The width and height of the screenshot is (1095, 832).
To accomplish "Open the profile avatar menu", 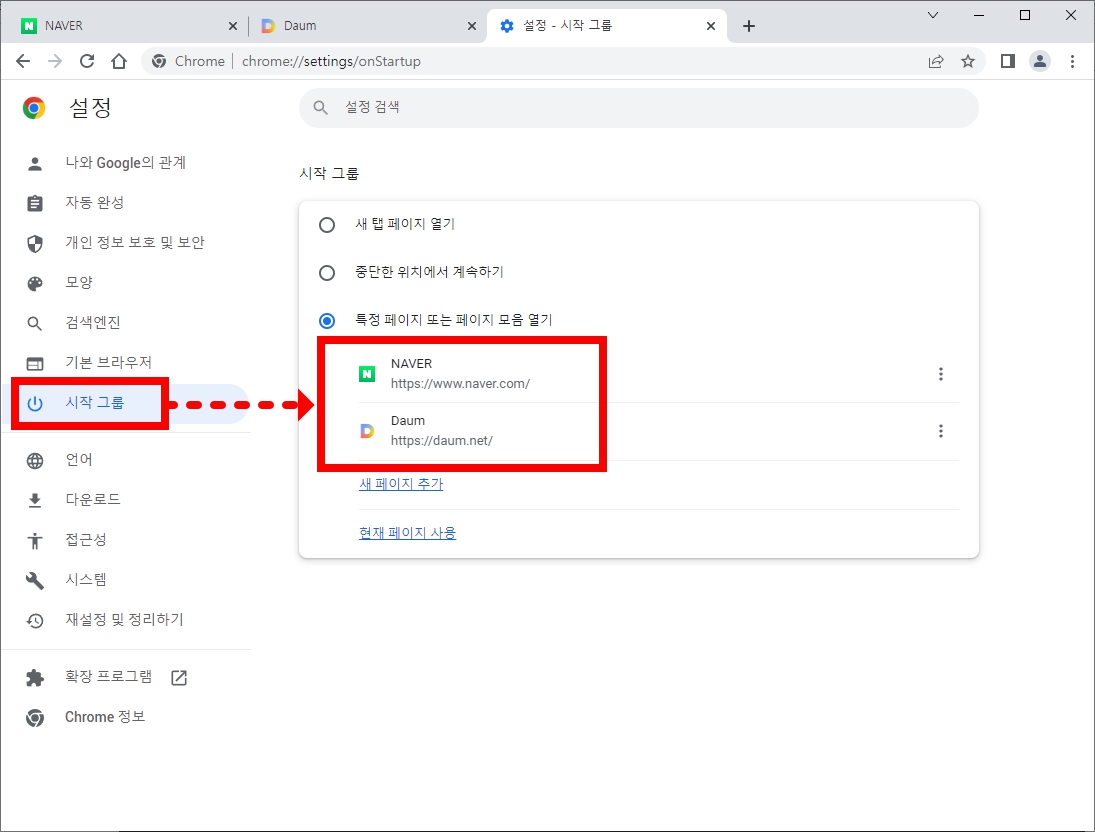I will click(x=1040, y=61).
